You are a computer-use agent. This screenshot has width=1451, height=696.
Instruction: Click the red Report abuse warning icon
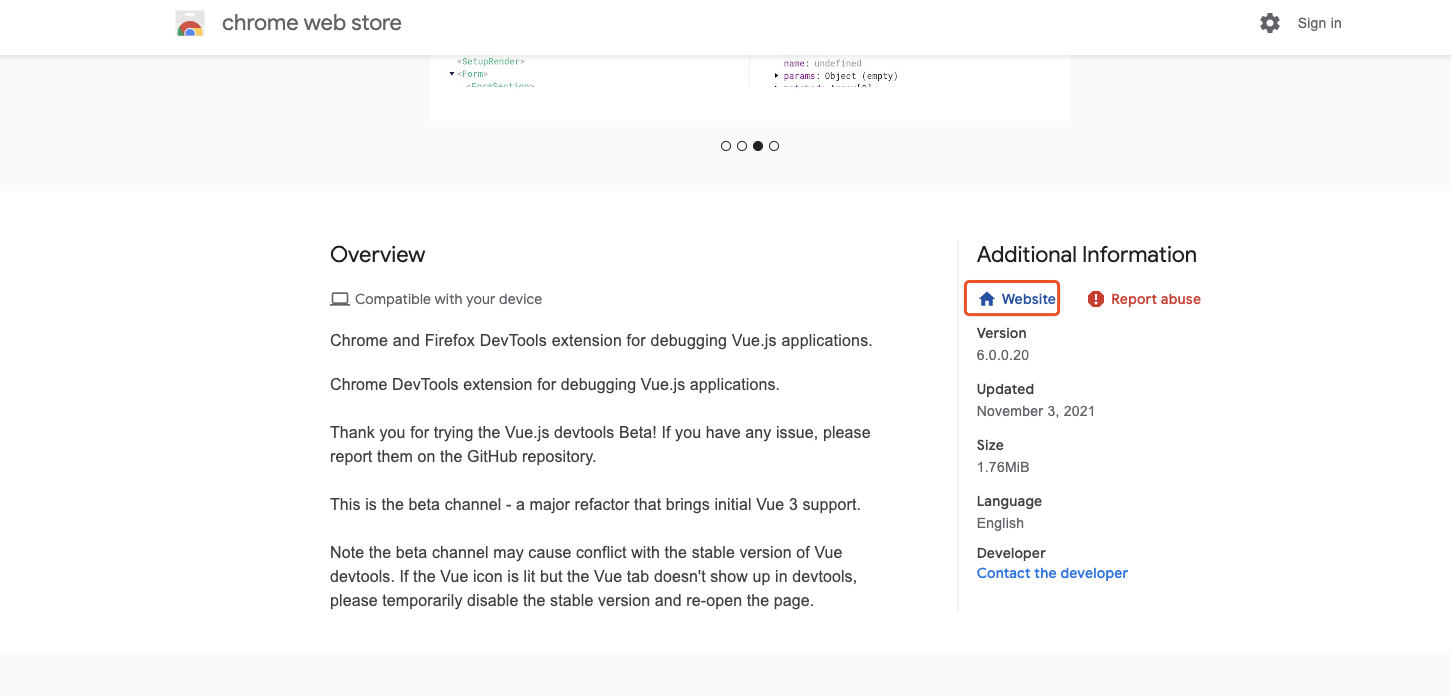click(x=1096, y=299)
